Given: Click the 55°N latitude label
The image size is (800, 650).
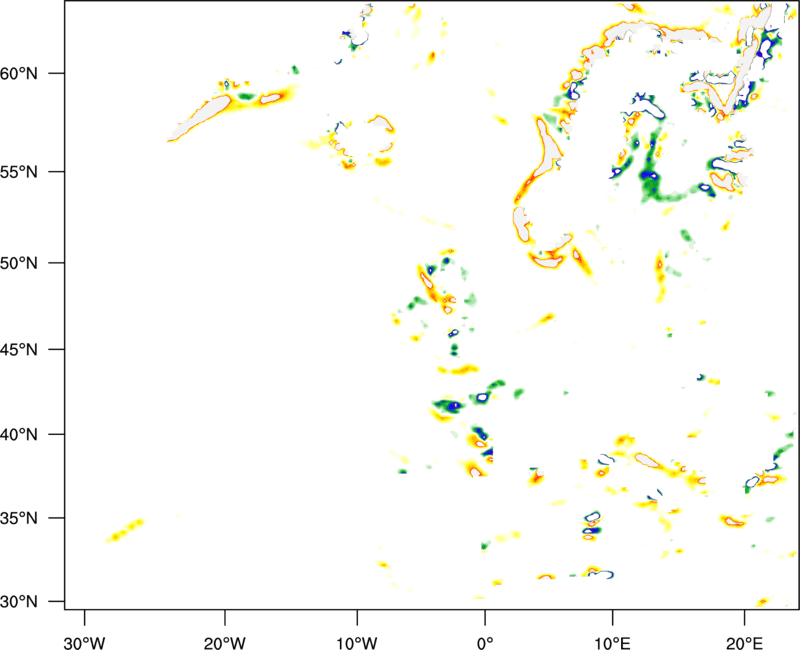Looking at the screenshot, I should (19, 172).
